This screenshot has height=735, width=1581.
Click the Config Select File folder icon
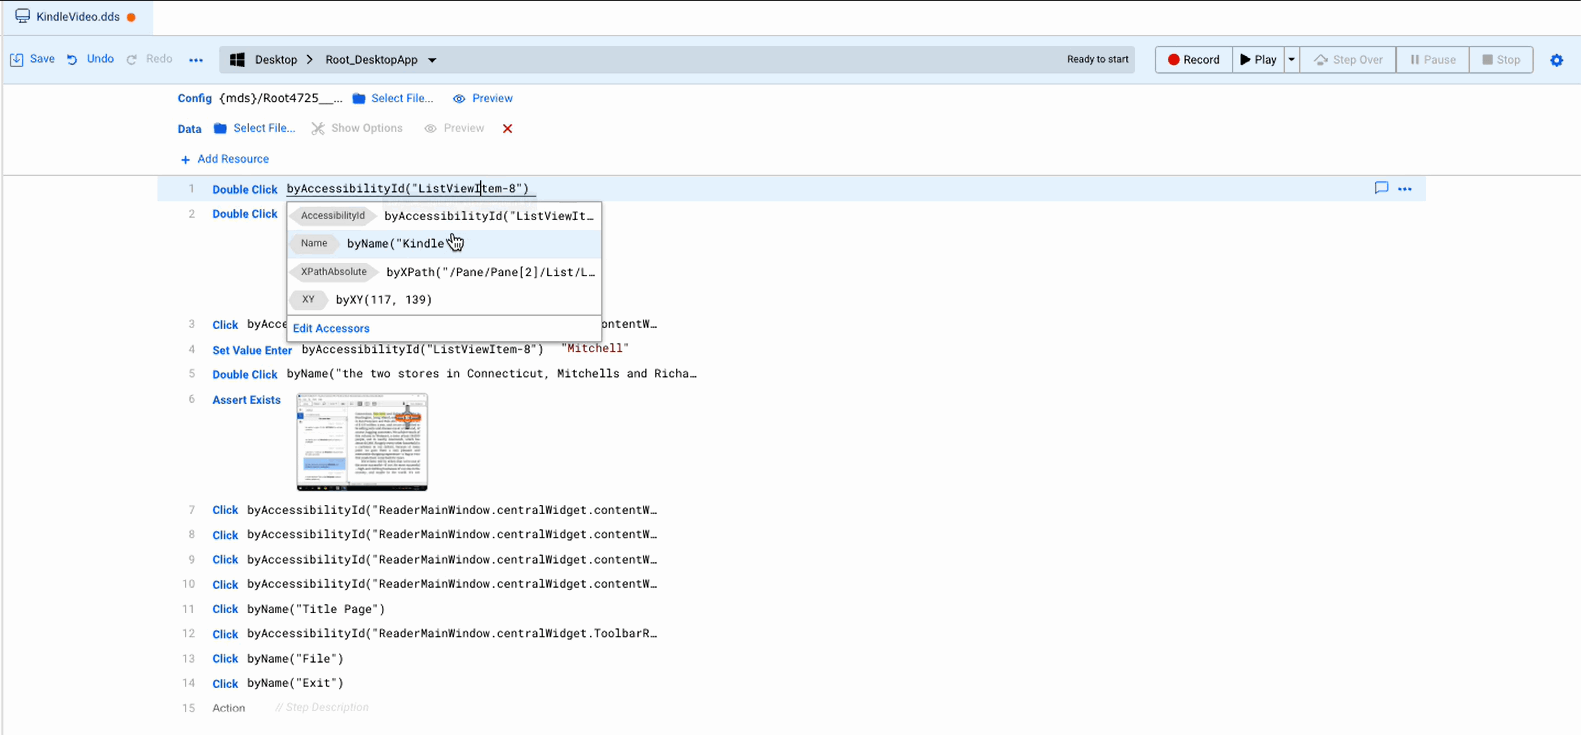click(x=359, y=99)
